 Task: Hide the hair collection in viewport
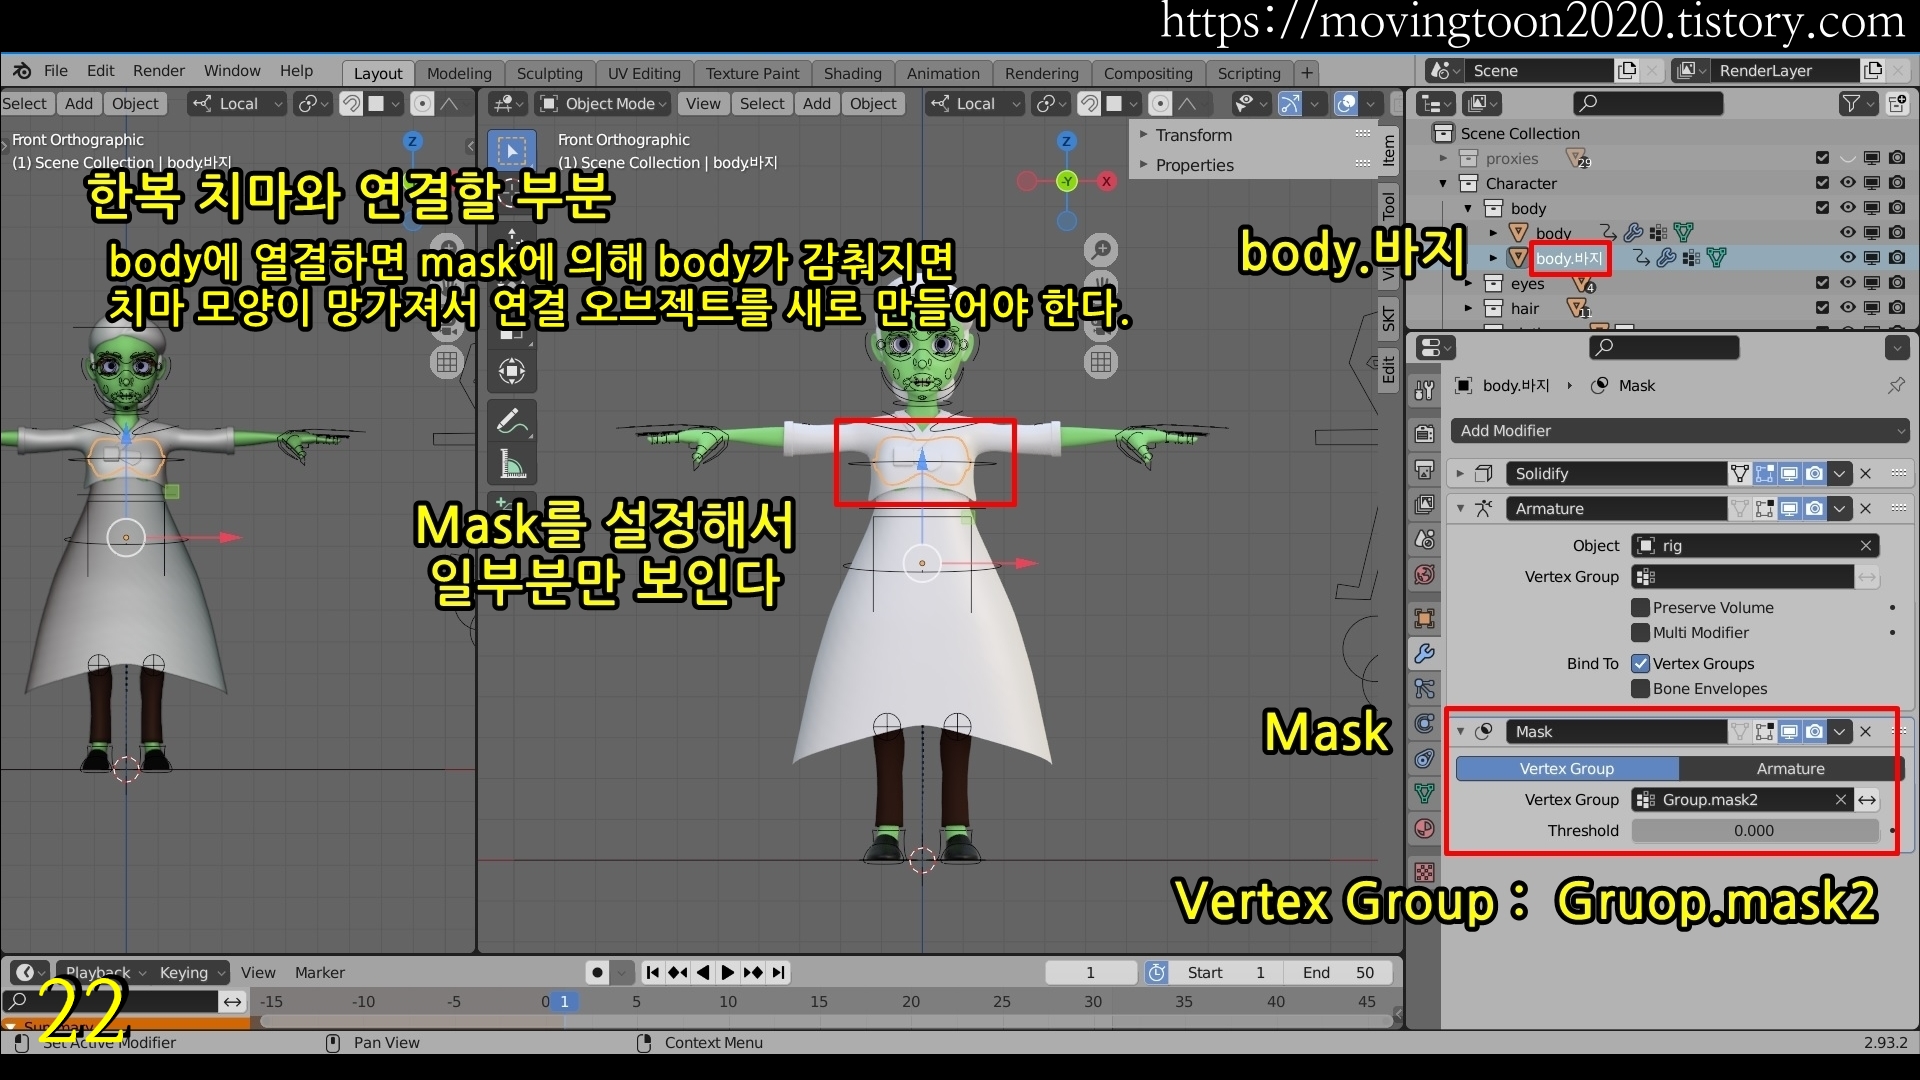[x=1847, y=308]
